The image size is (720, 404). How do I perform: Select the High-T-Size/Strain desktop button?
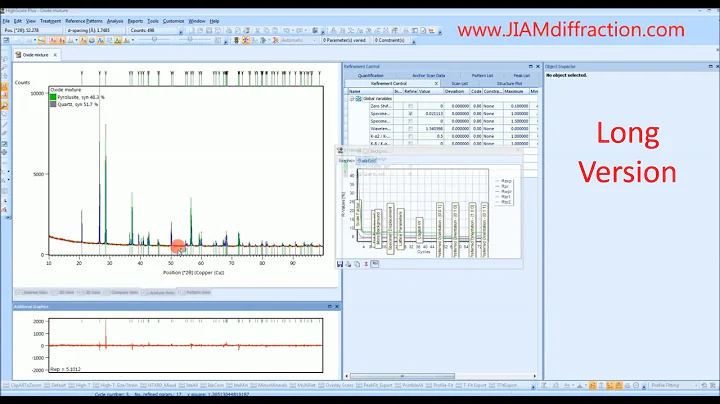click(x=116, y=386)
